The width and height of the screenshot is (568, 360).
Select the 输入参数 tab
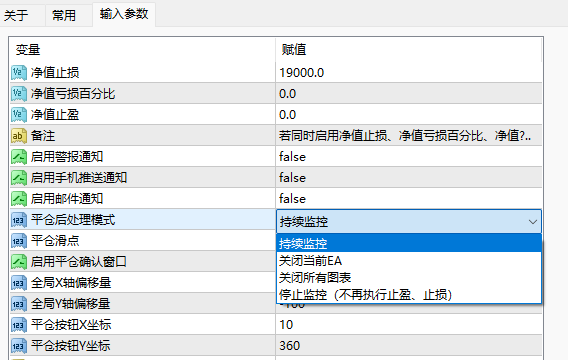124,14
